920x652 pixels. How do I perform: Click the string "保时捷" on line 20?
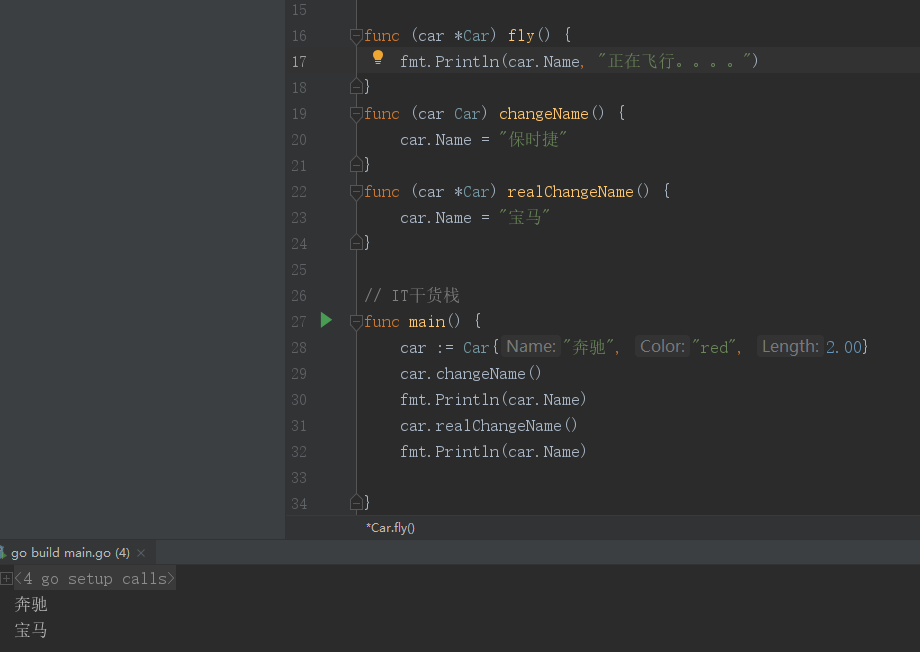coord(533,140)
